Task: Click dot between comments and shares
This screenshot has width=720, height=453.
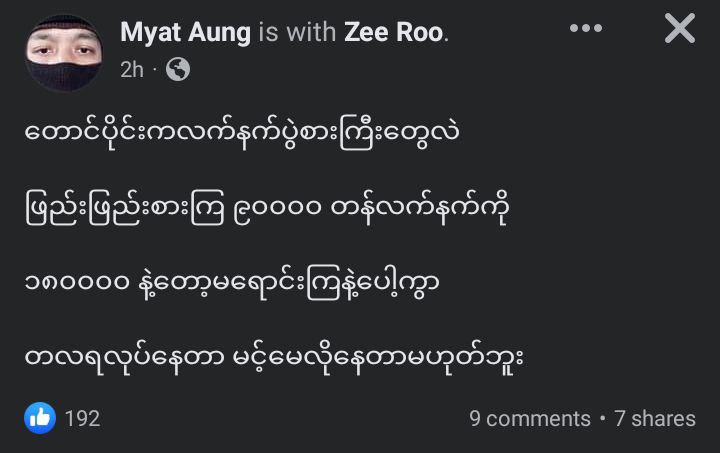Action: point(603,418)
